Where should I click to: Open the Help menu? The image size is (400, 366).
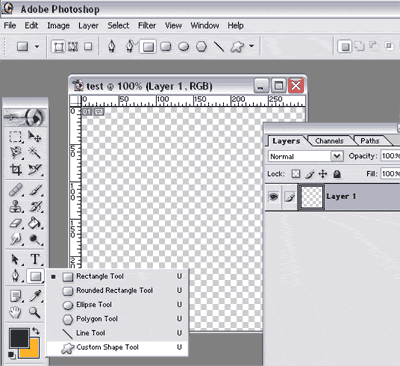click(235, 26)
